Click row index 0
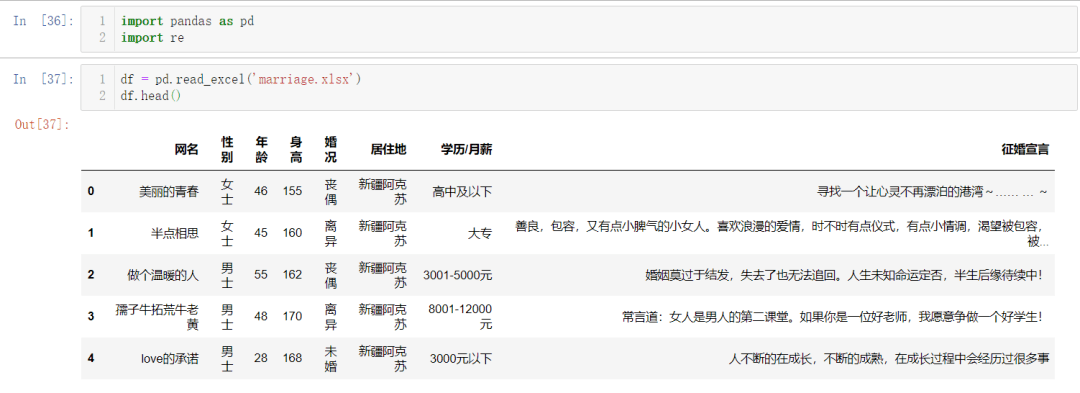 (91, 191)
